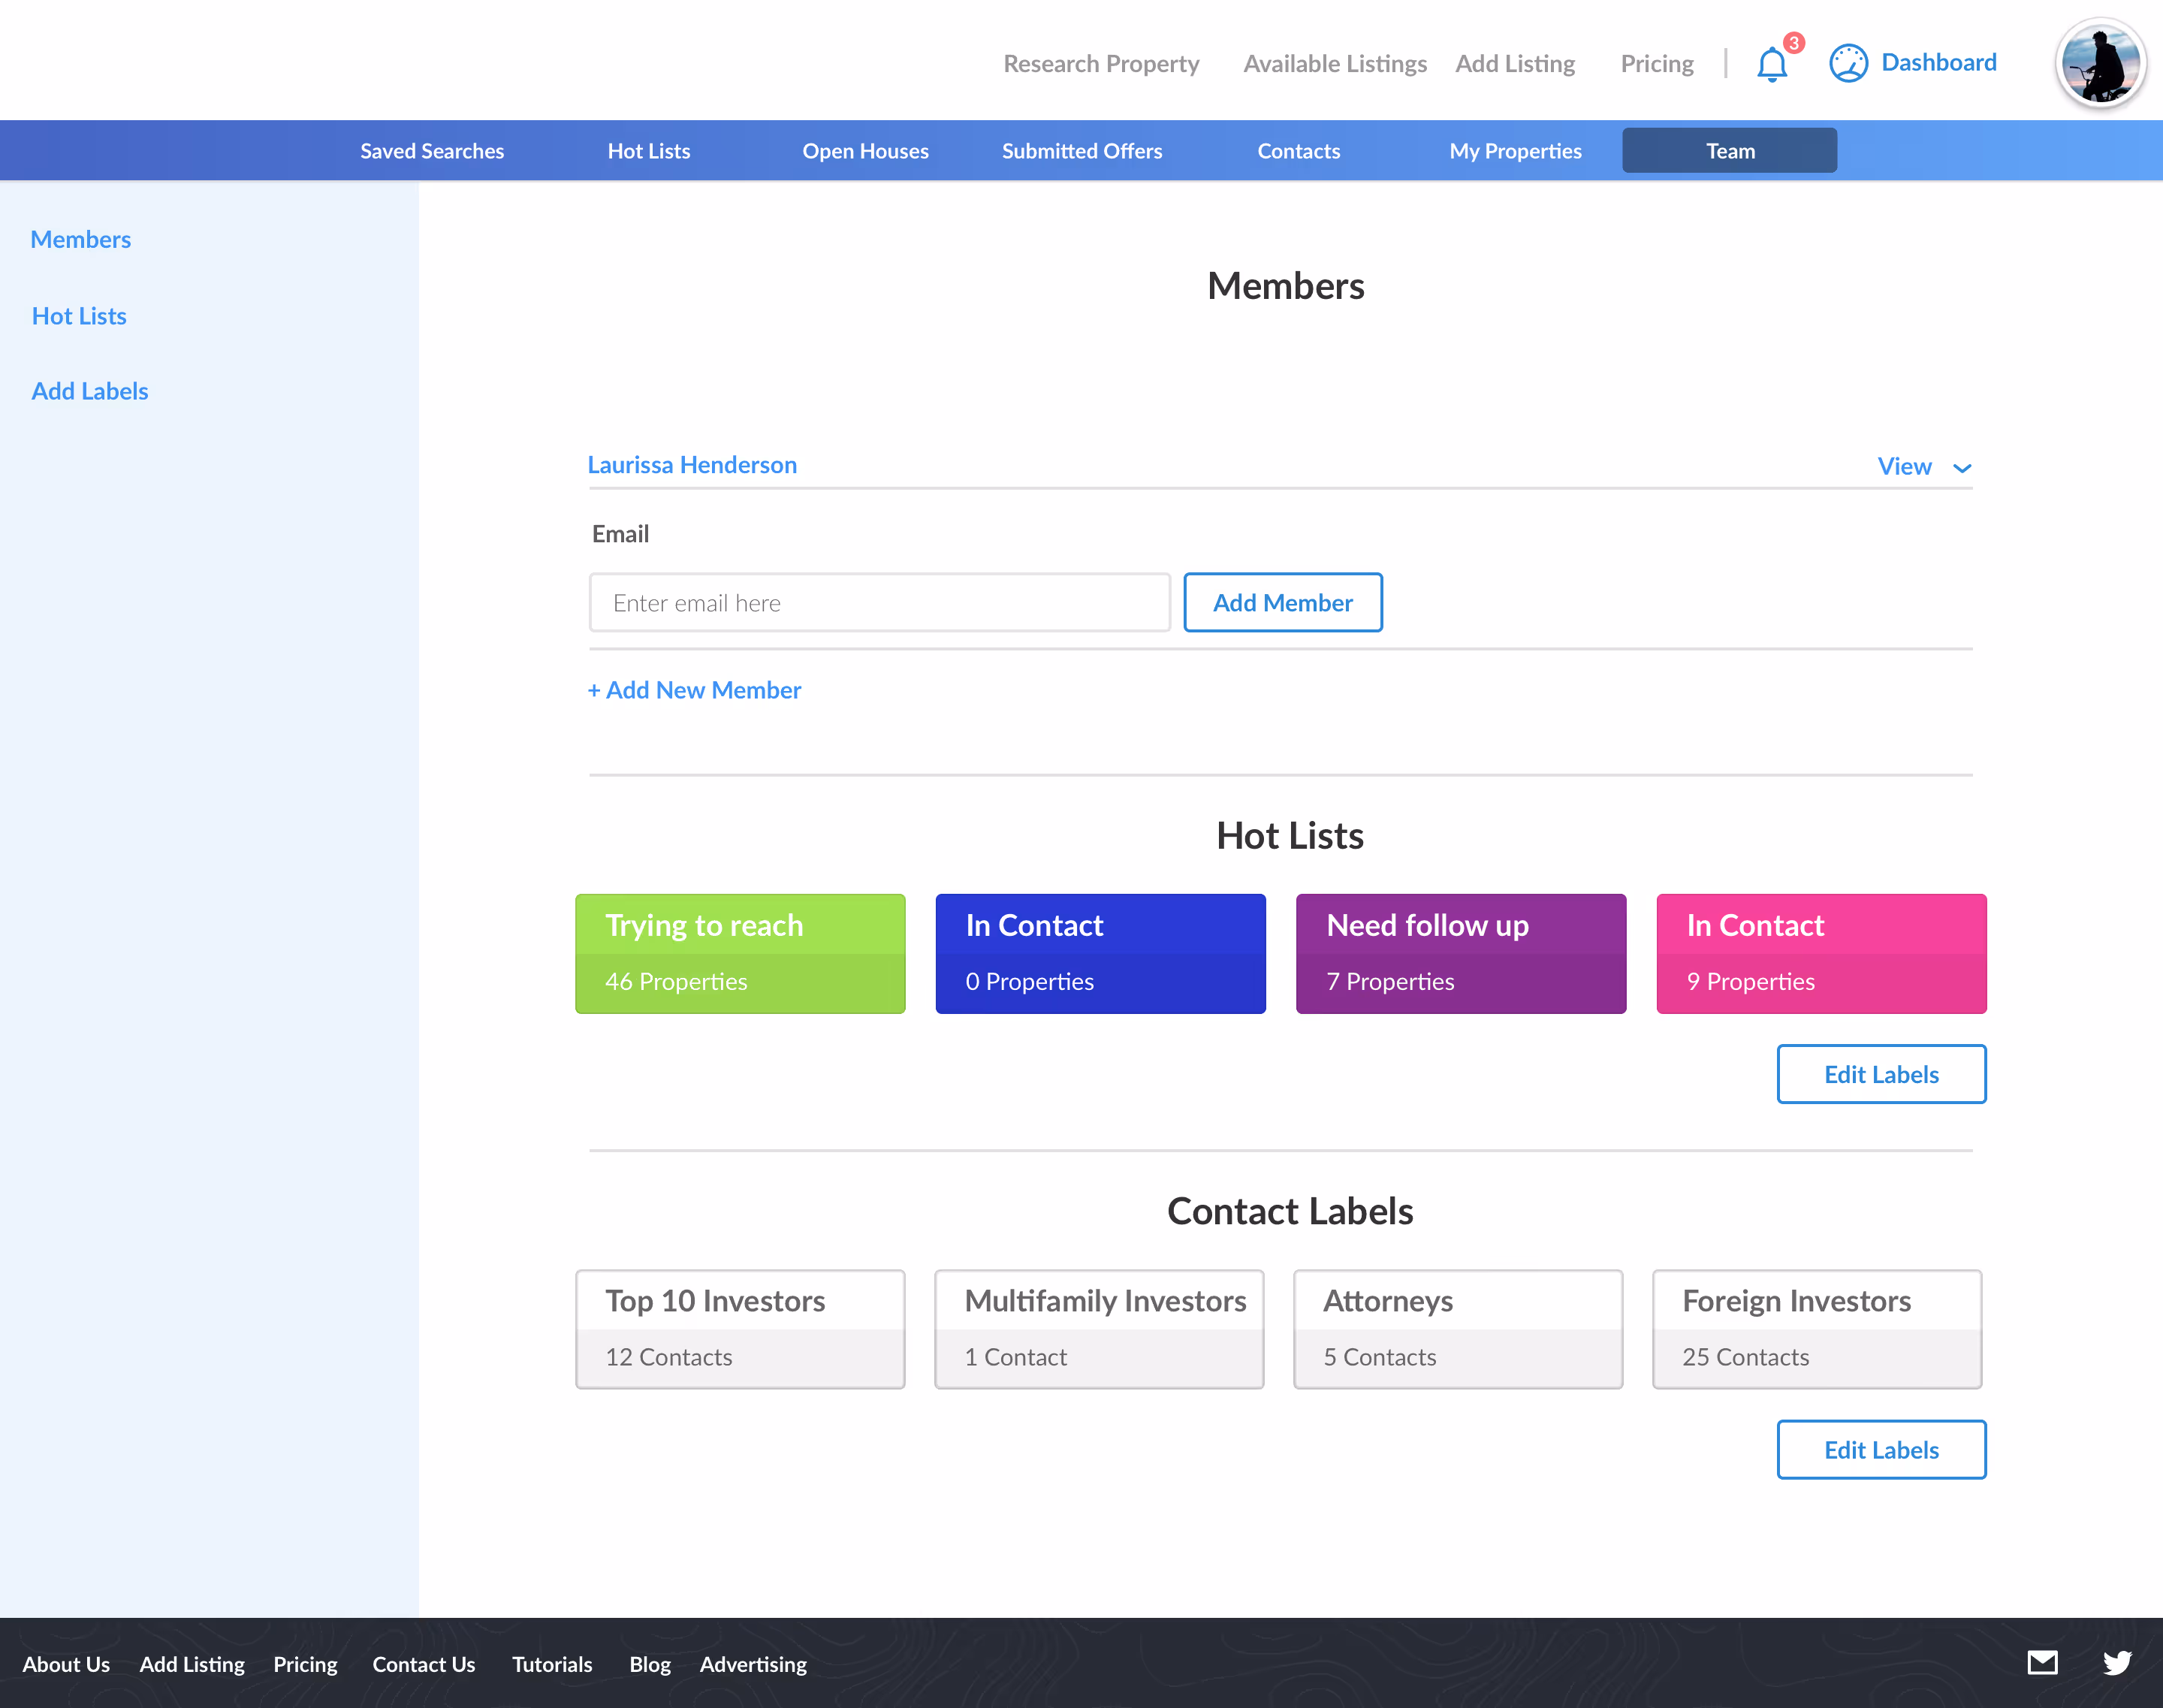Click the Dashboard link text
The image size is (2163, 1708).
[x=1939, y=63]
